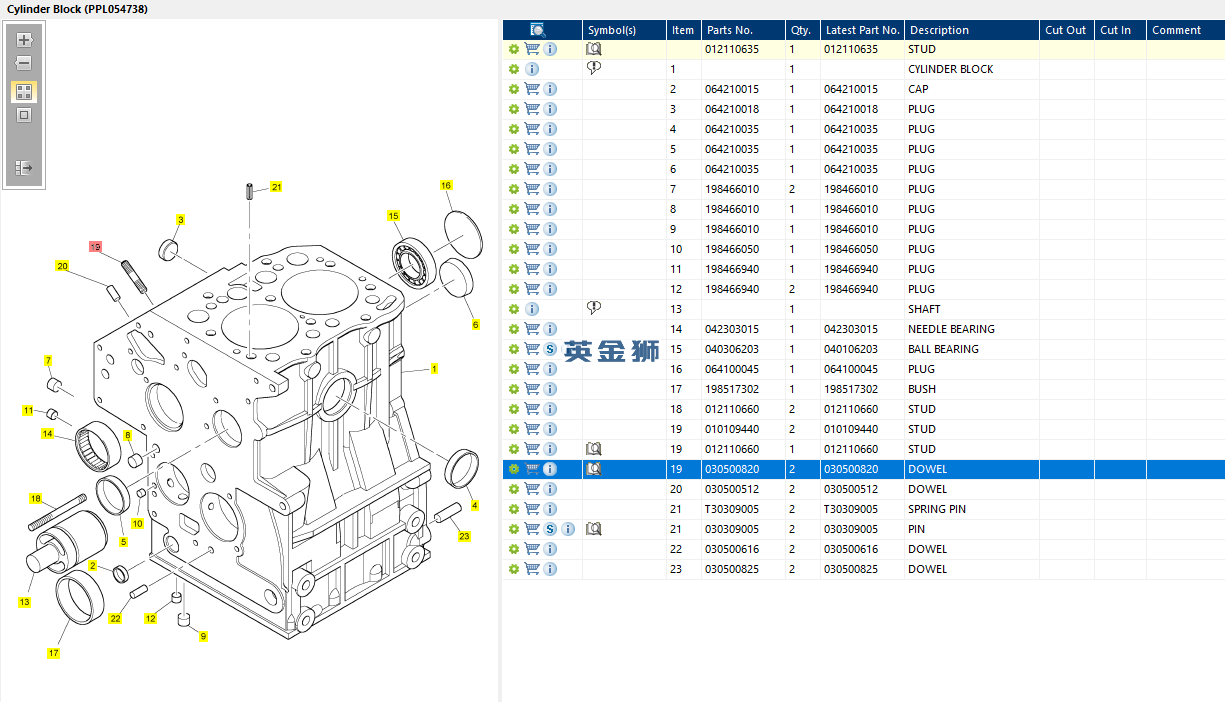The image size is (1225, 702).
Task: Click the export list arrow icon
Action: [x=24, y=168]
